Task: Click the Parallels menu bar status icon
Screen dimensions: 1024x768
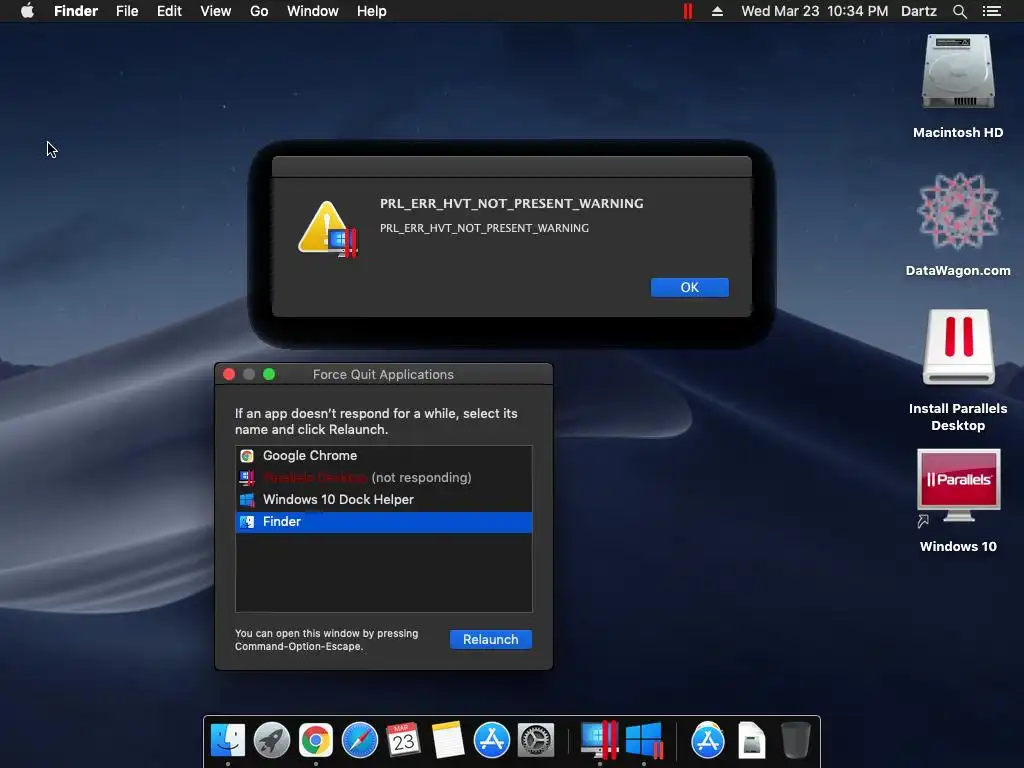Action: pos(688,11)
